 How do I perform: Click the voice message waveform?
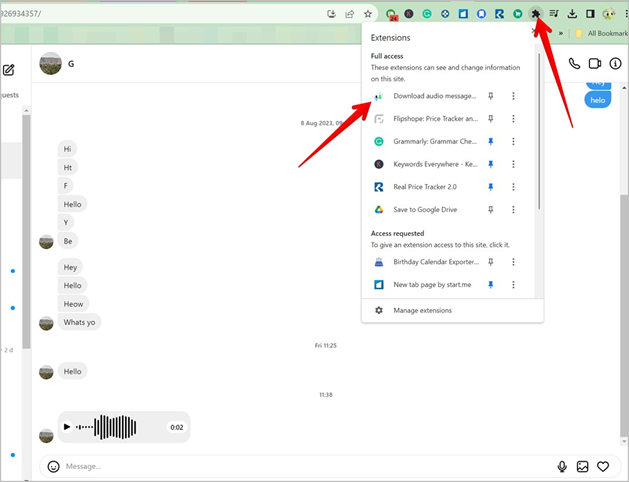(x=106, y=427)
